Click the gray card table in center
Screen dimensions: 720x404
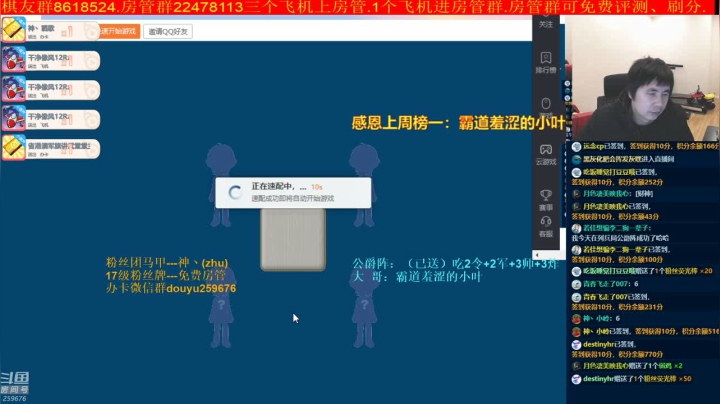pyautogui.click(x=293, y=240)
